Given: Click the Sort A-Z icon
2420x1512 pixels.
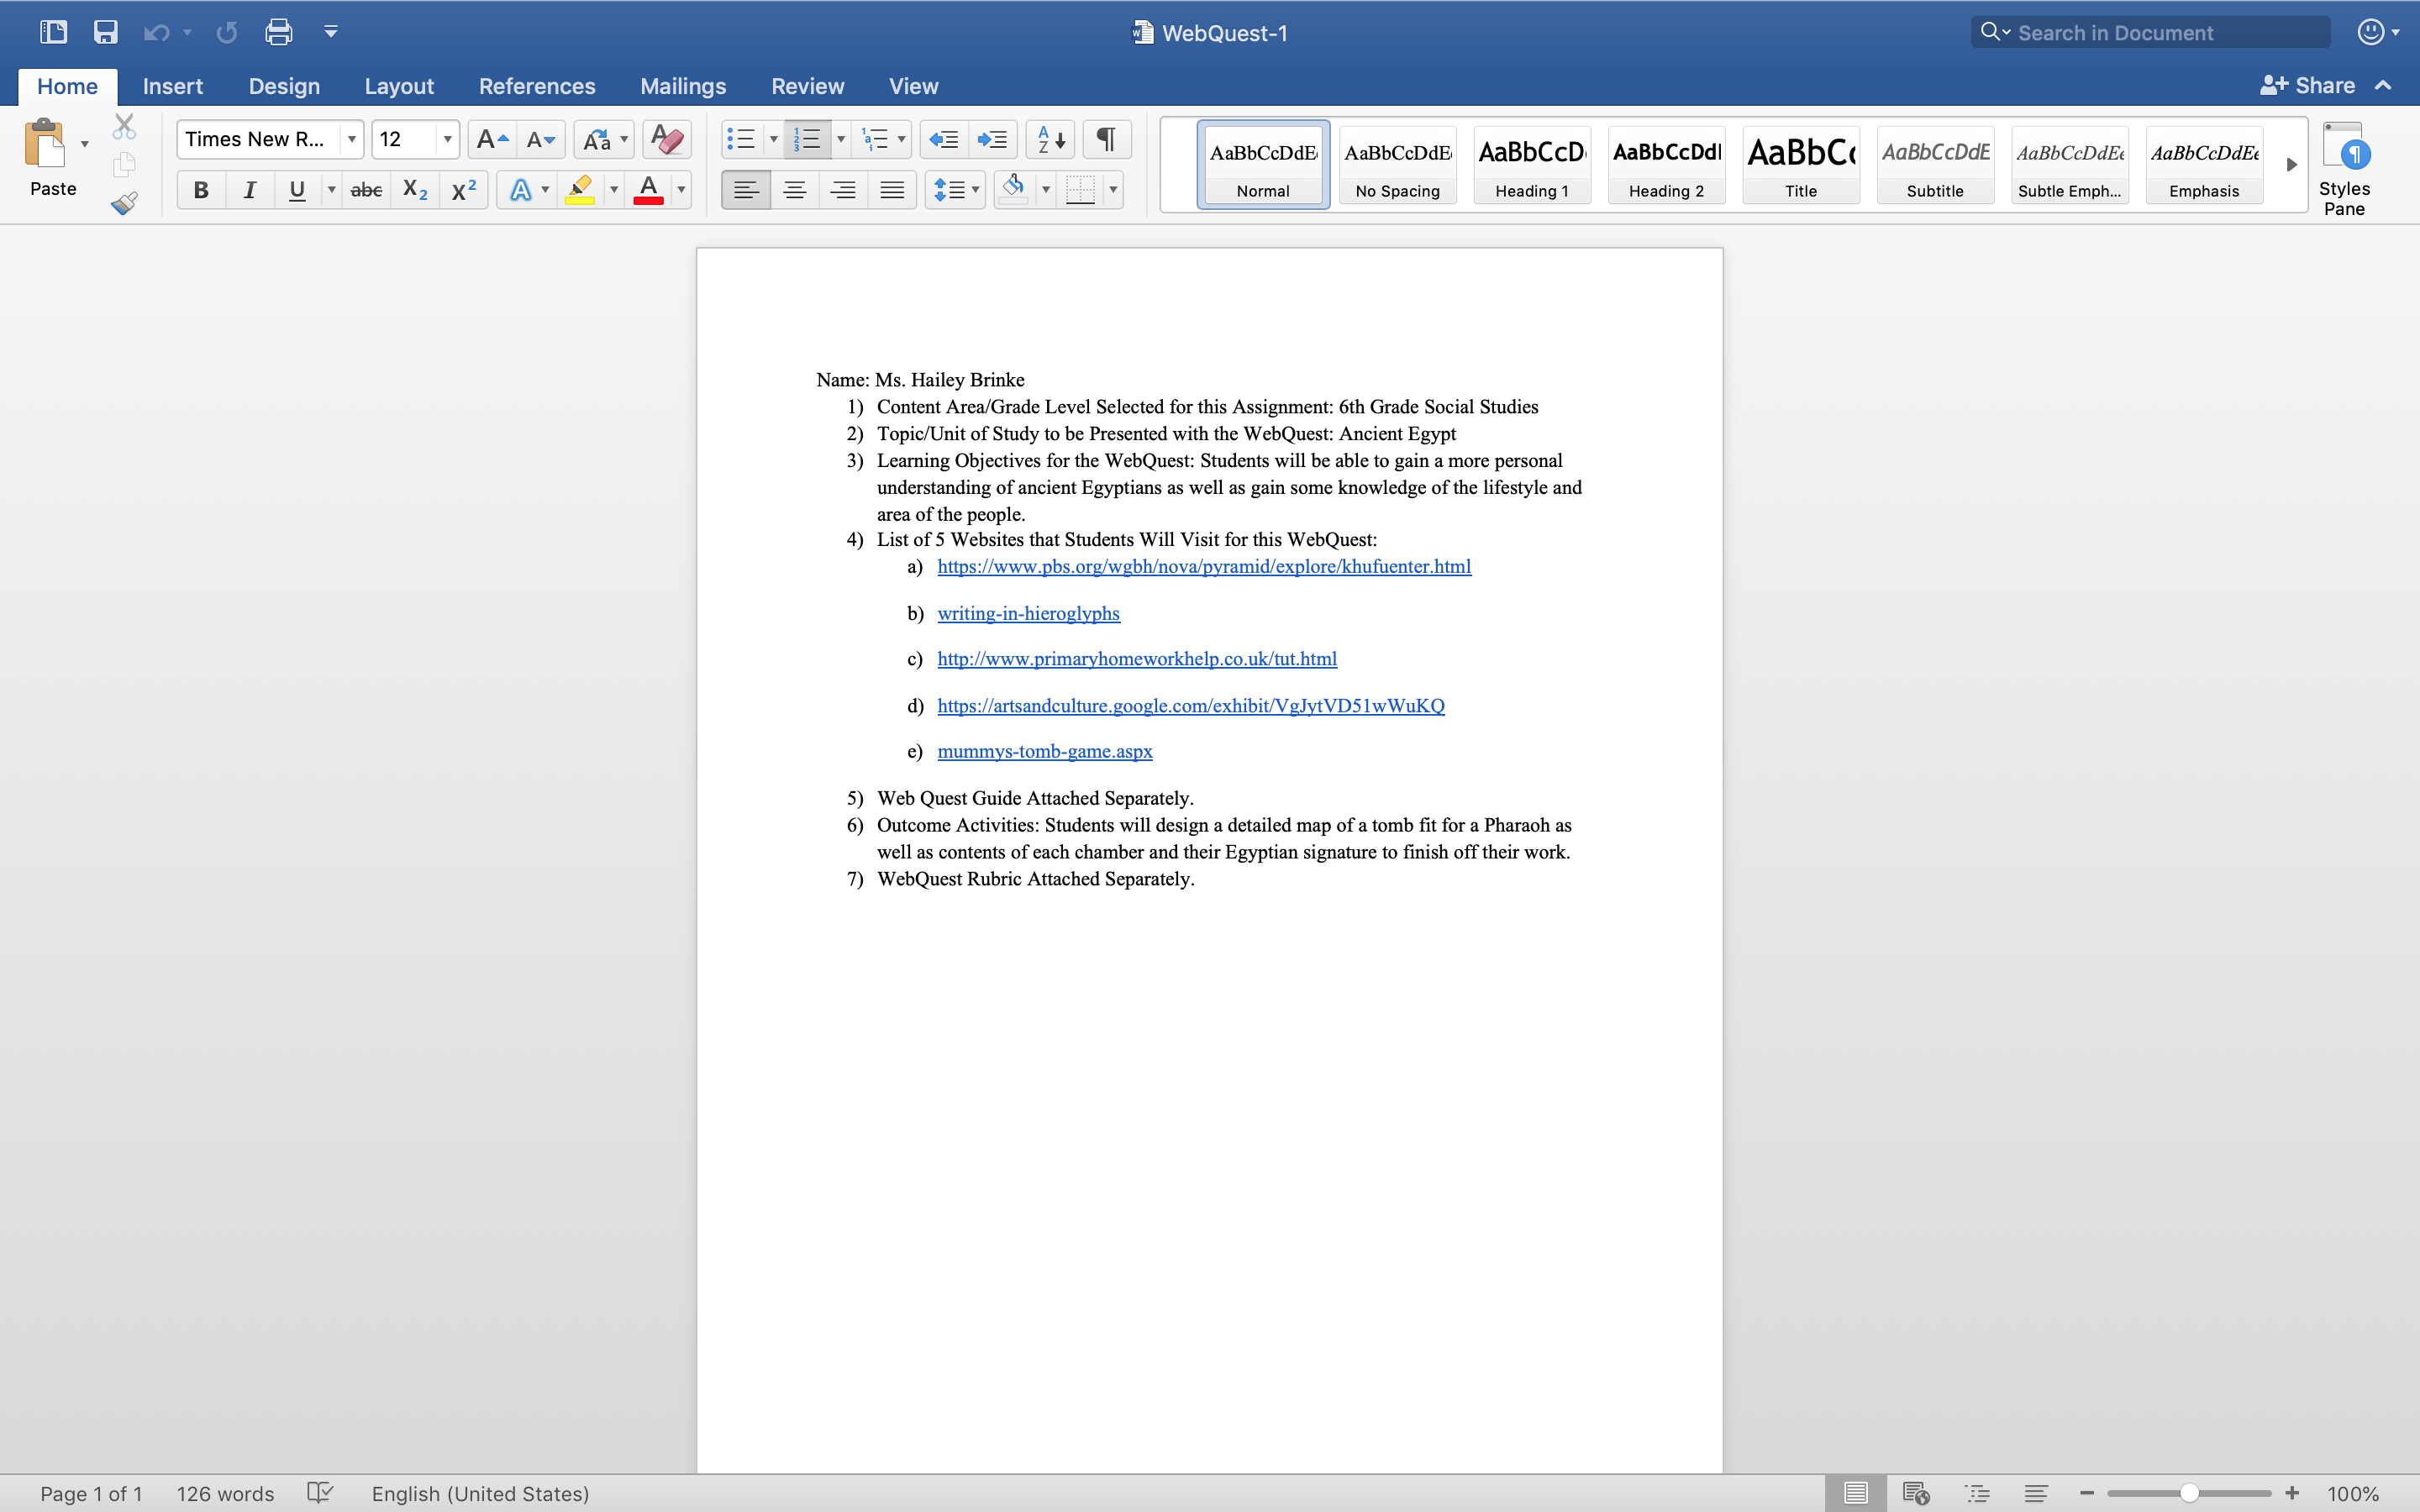Looking at the screenshot, I should pos(1050,139).
